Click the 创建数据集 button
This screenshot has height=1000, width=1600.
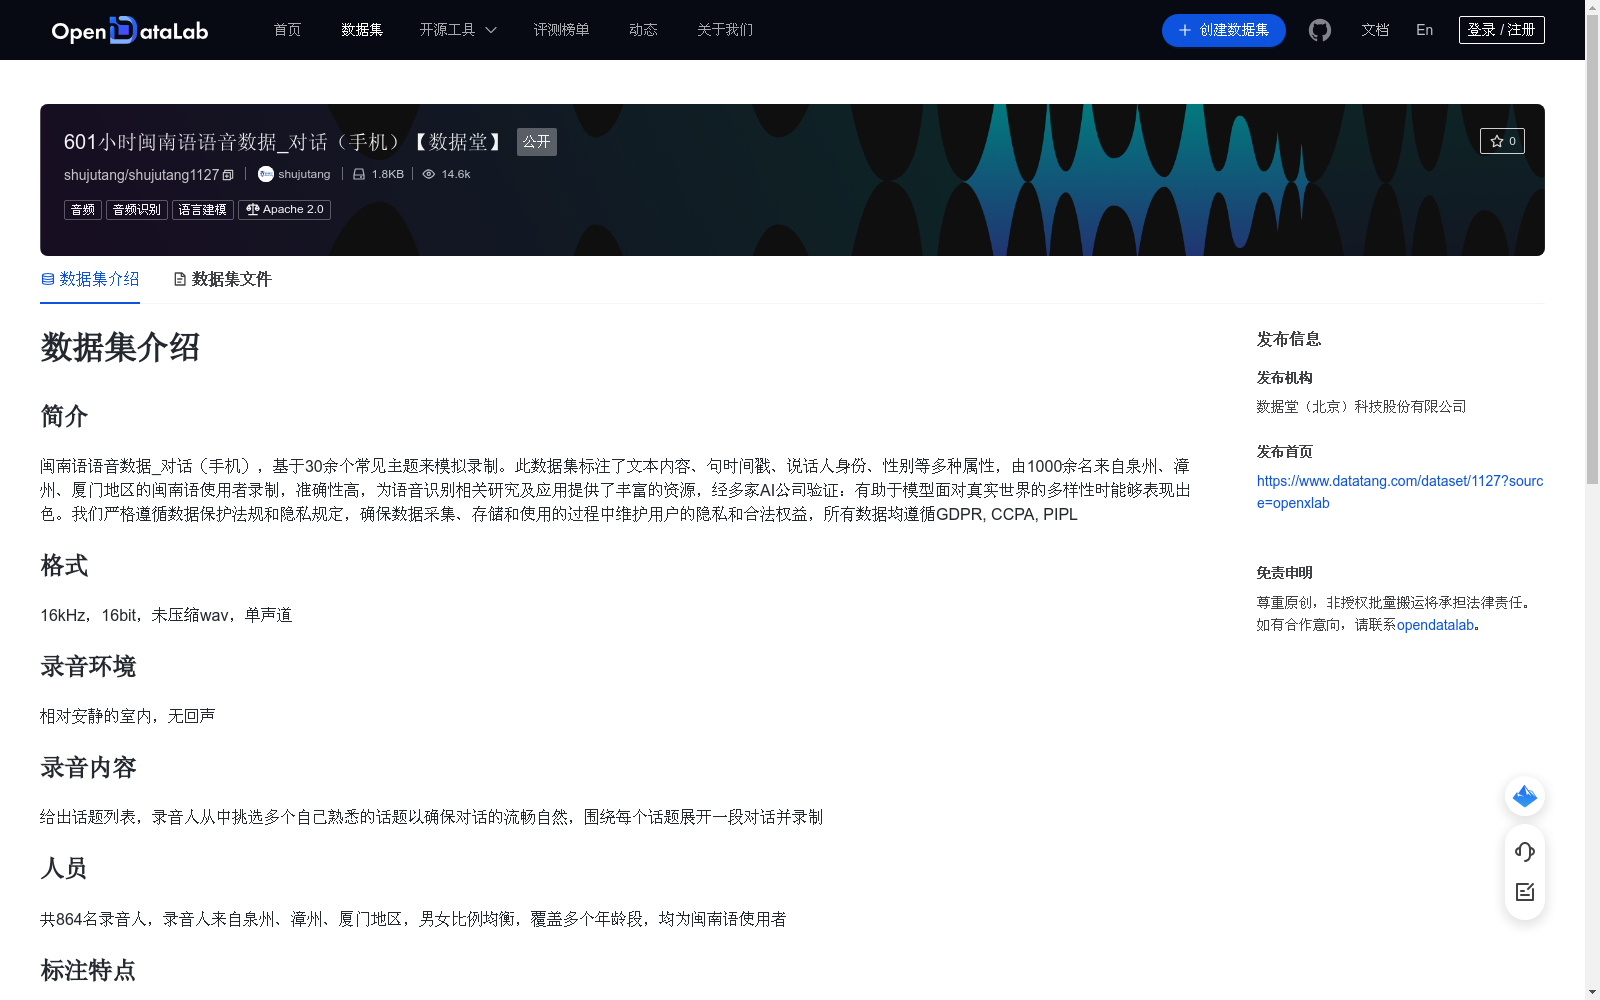click(1223, 30)
